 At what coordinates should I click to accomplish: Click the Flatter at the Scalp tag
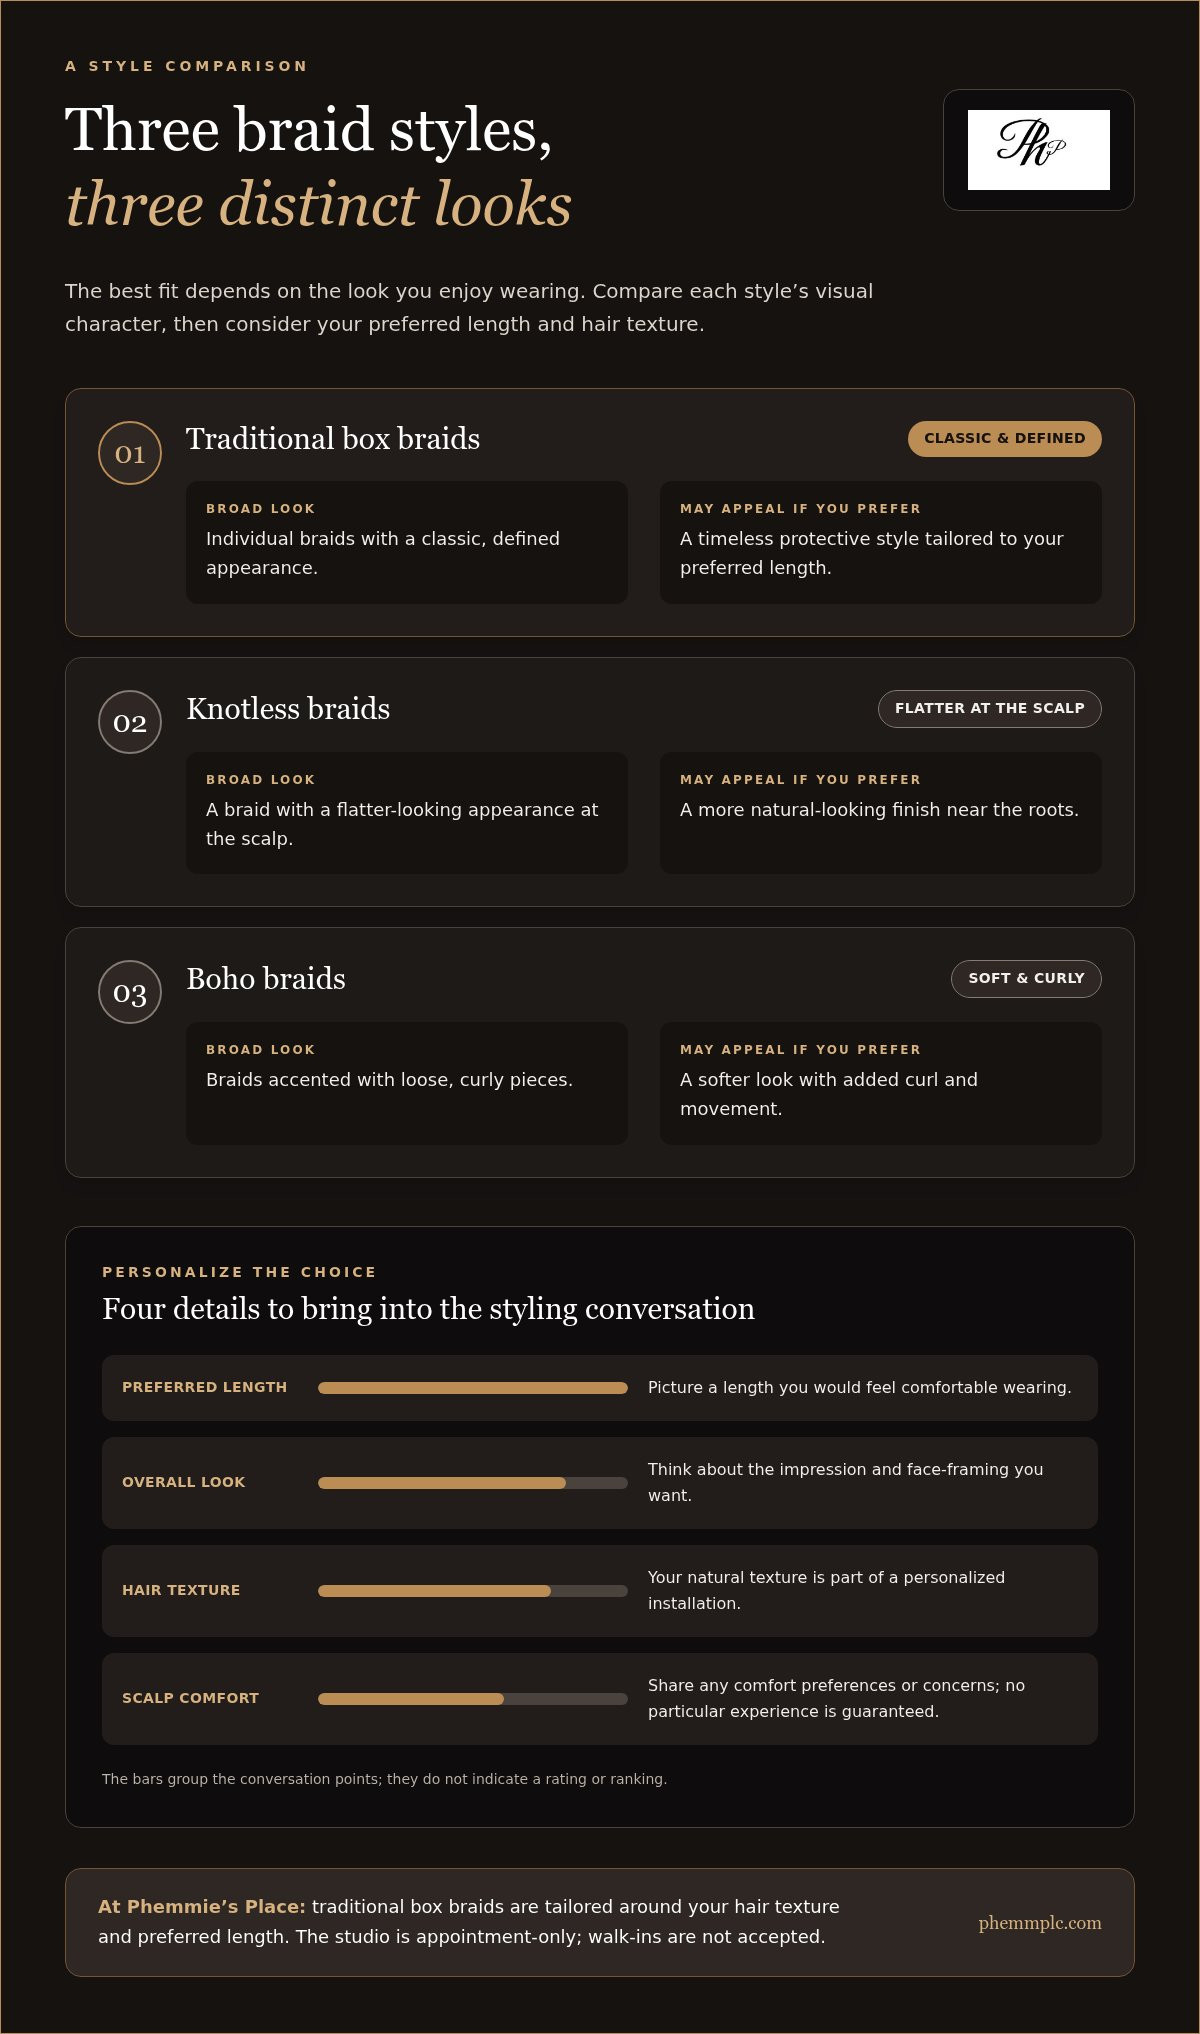[990, 709]
